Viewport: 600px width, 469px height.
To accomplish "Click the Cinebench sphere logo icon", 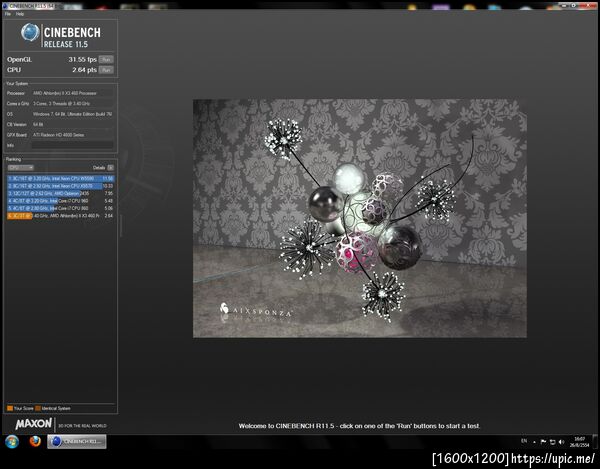I will 30,33.
